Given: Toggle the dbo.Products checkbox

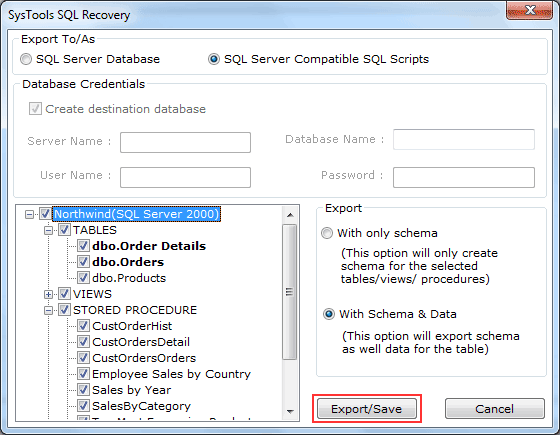Looking at the screenshot, I should (83, 278).
